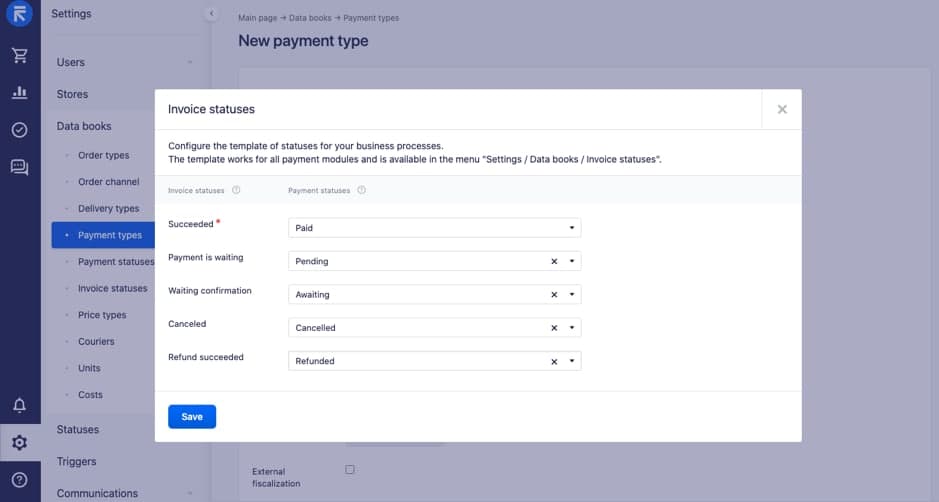Viewport: 939px width, 502px height.
Task: Select Order types in sidebar menu
Action: pos(104,155)
